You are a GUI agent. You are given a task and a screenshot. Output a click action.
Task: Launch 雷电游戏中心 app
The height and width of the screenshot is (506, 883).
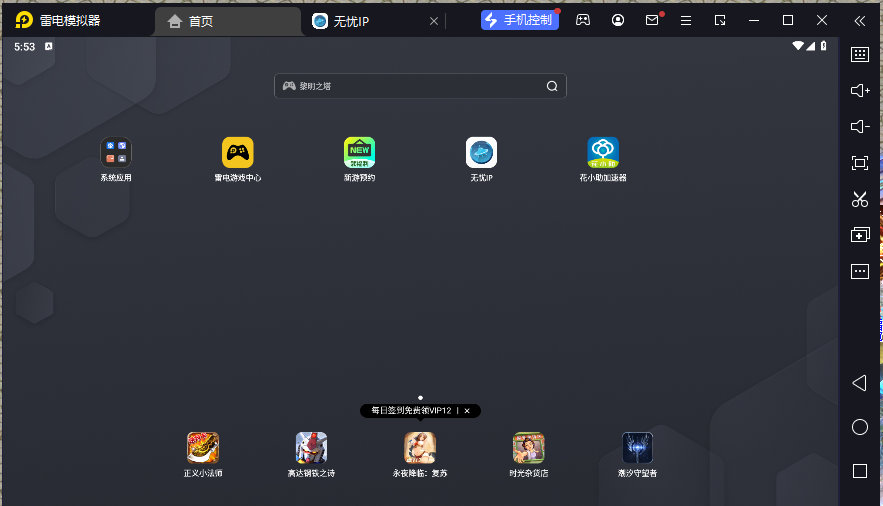tap(238, 153)
